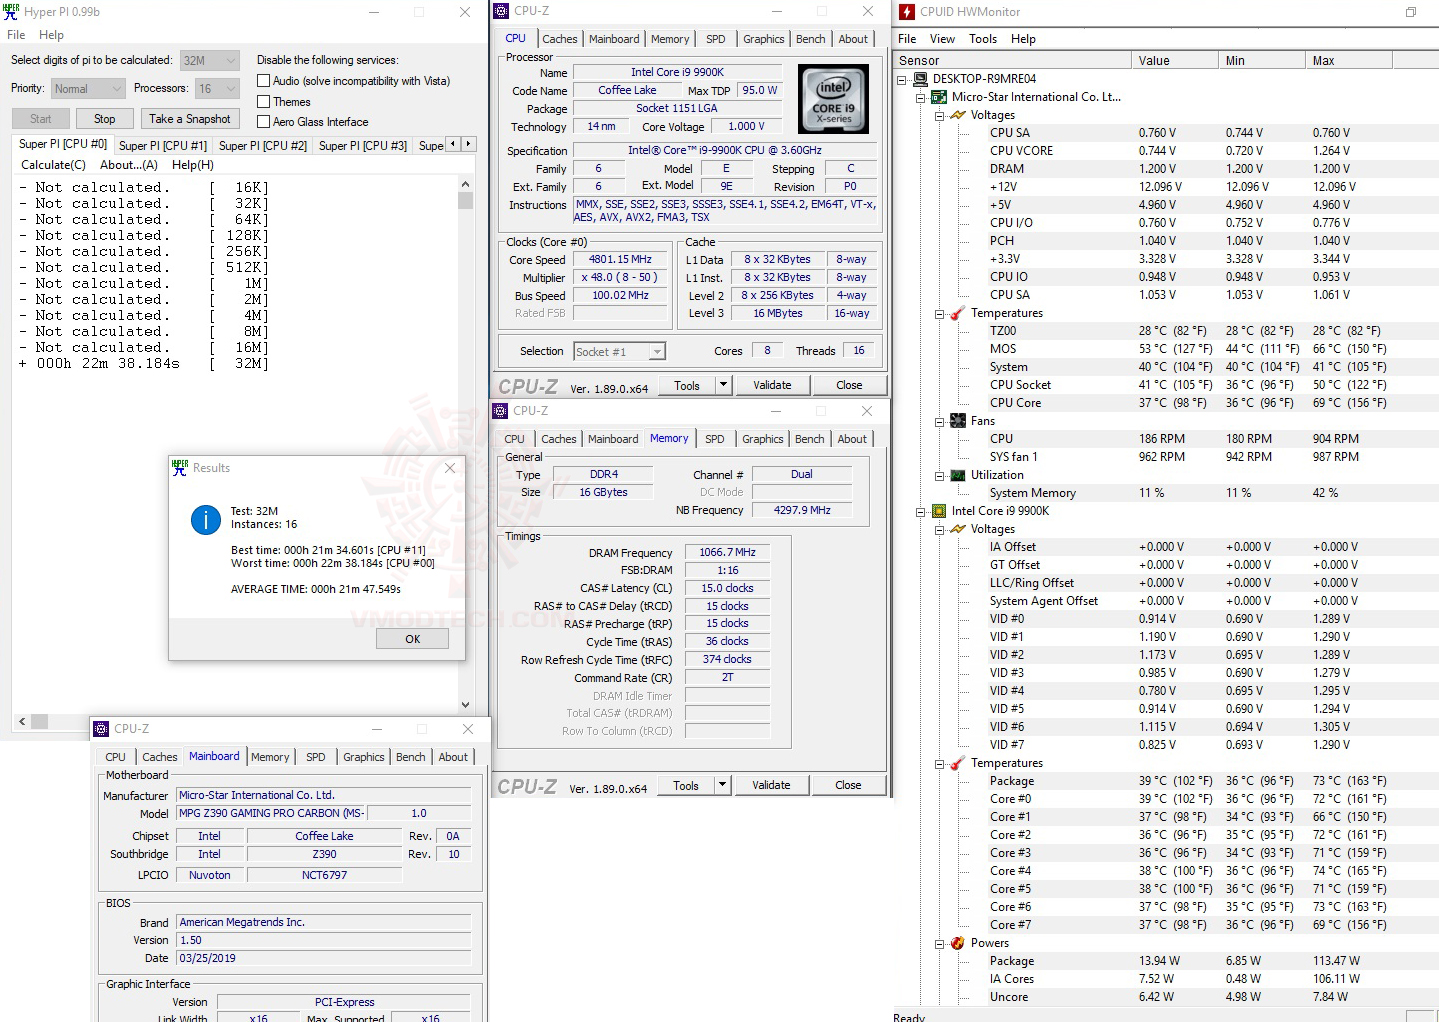Open the Bench tab in the CPU-Z Processor window

coord(811,39)
